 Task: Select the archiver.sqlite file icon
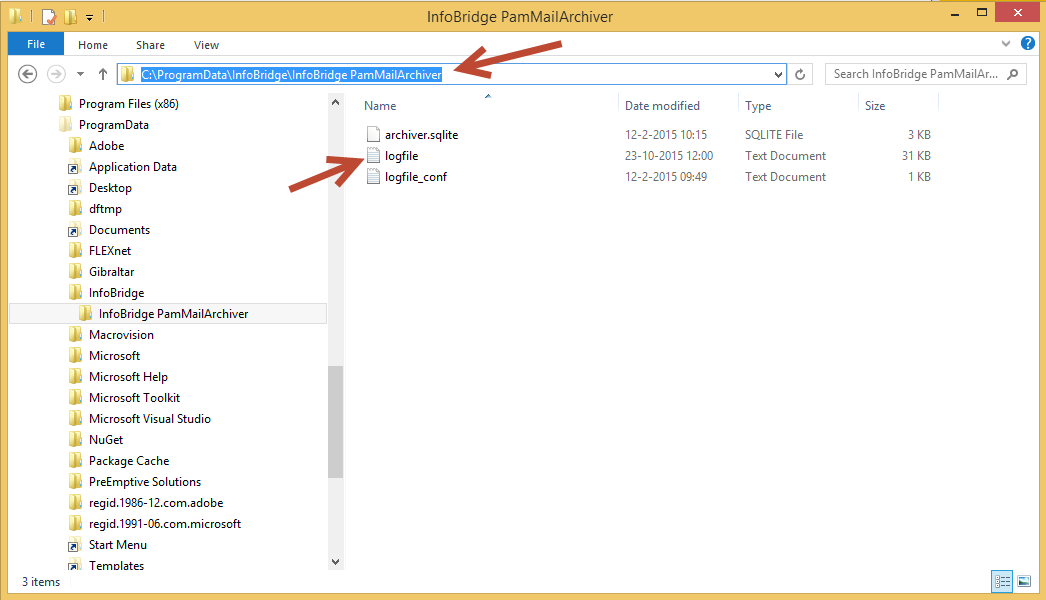point(374,134)
